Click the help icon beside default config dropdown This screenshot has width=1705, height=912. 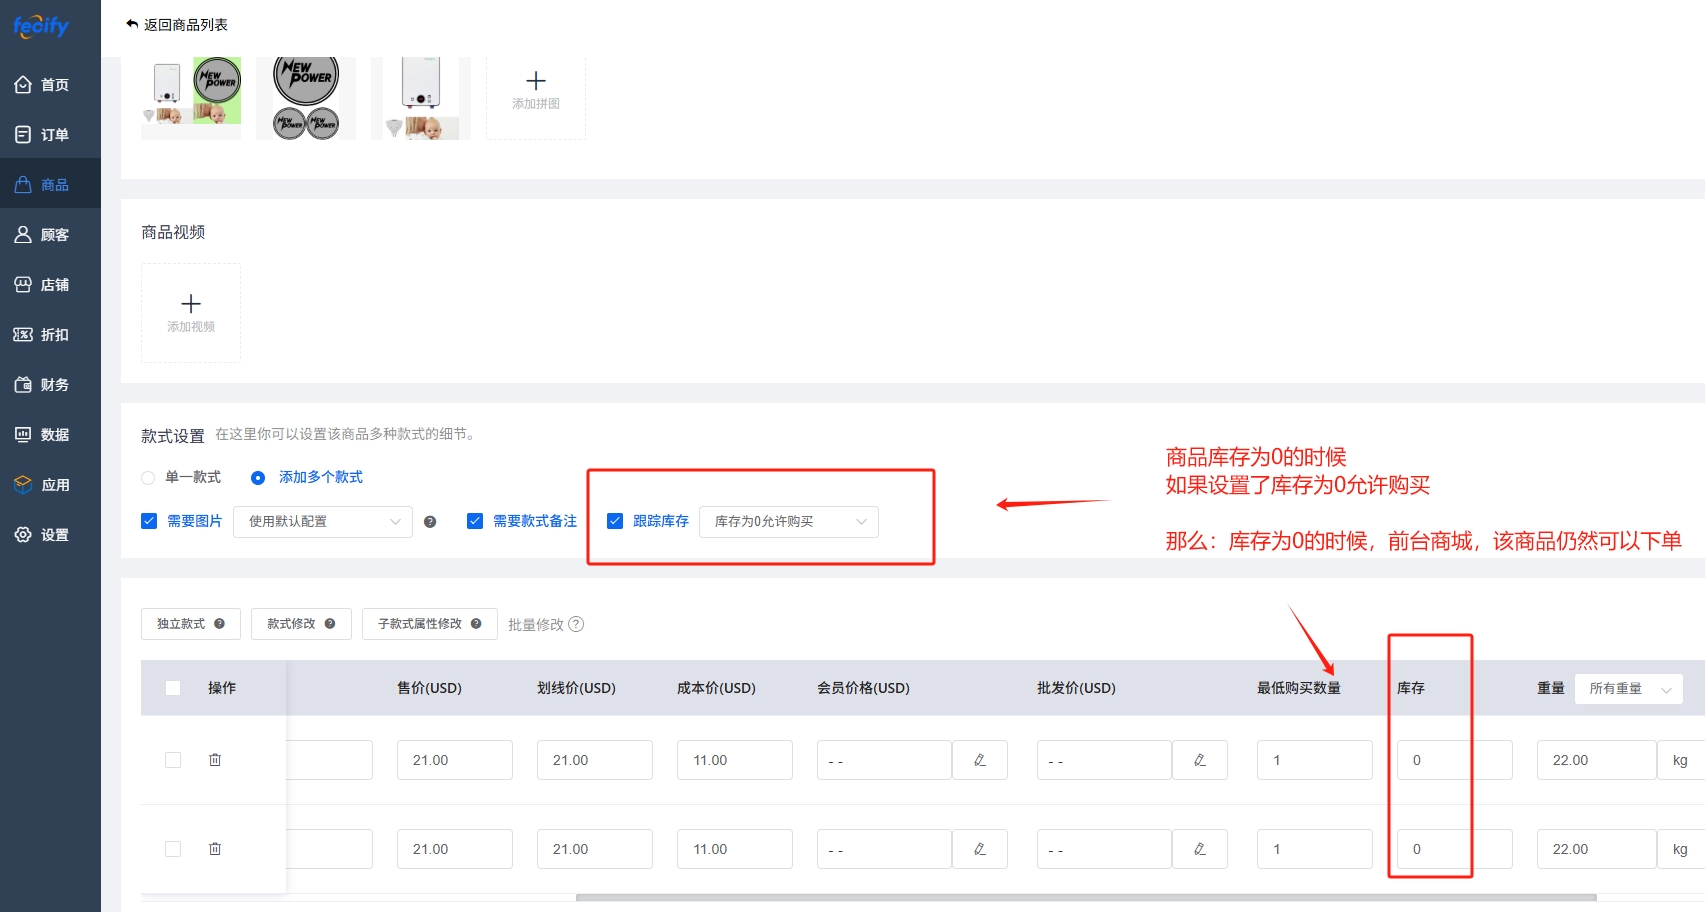(430, 522)
